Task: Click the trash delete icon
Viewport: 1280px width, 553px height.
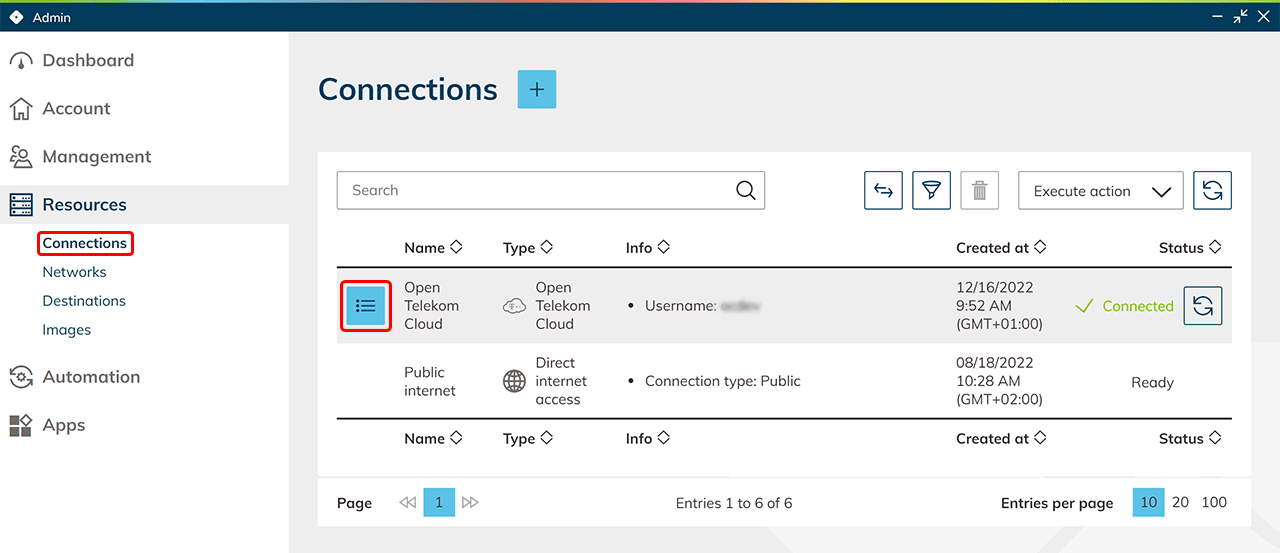Action: coord(979,191)
